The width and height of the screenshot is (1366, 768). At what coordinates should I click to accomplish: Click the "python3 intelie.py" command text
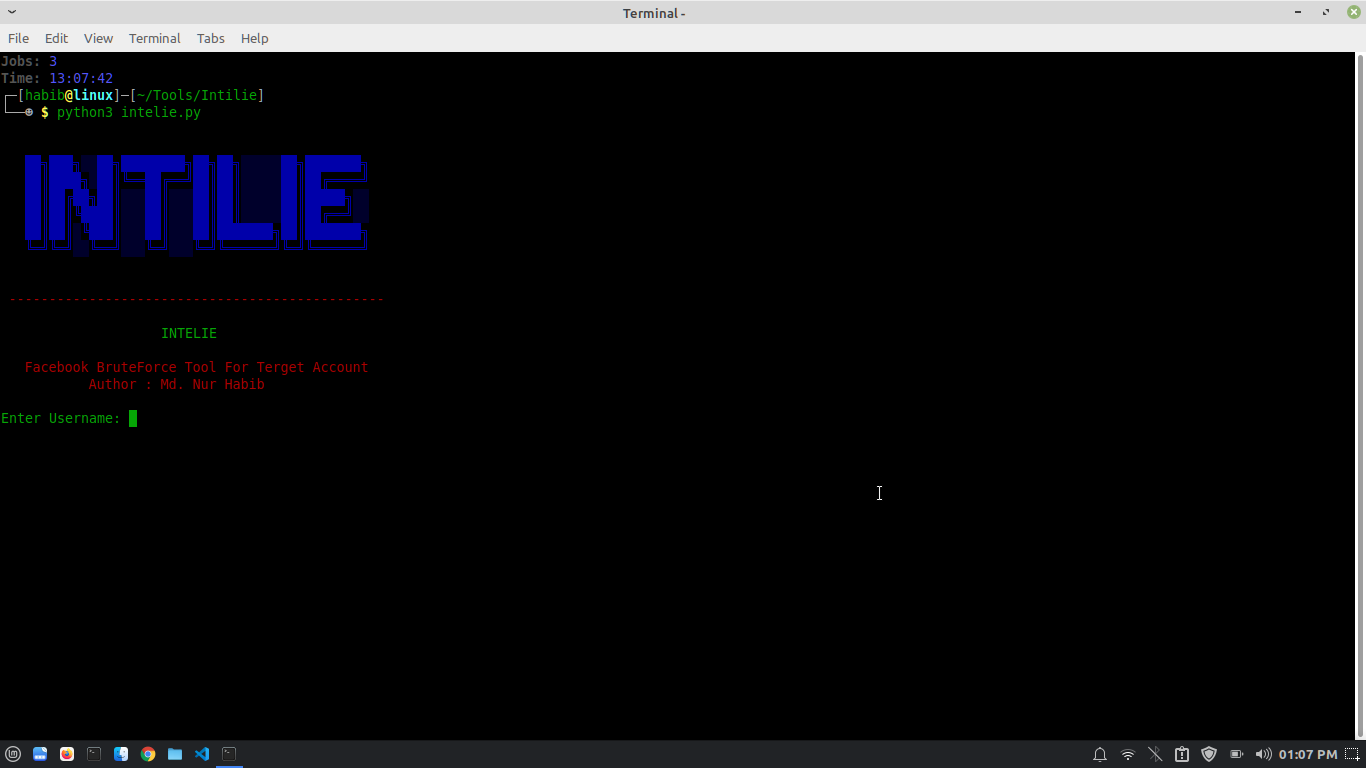[x=129, y=112]
